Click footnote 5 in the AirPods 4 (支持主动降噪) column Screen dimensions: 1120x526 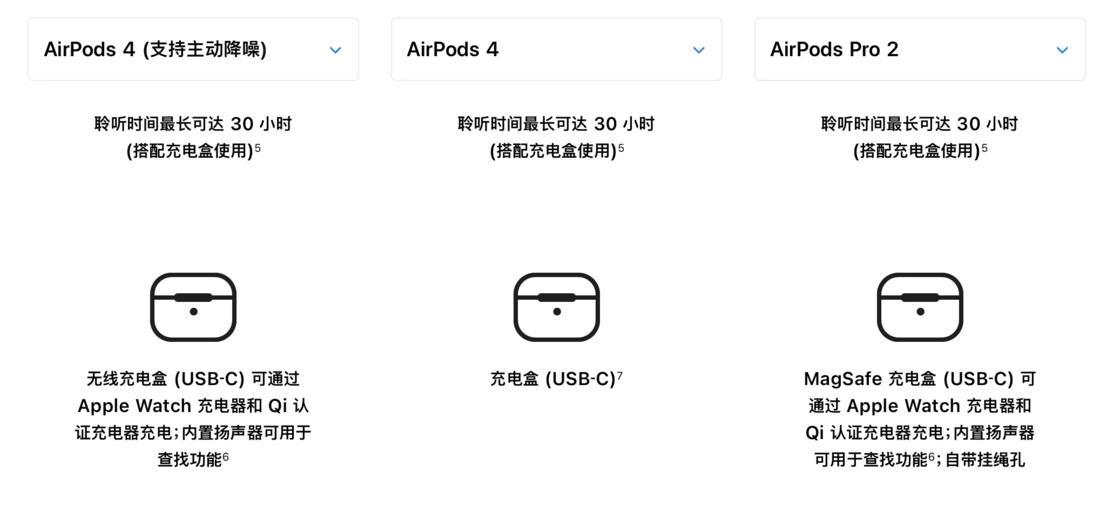pyautogui.click(x=258, y=148)
